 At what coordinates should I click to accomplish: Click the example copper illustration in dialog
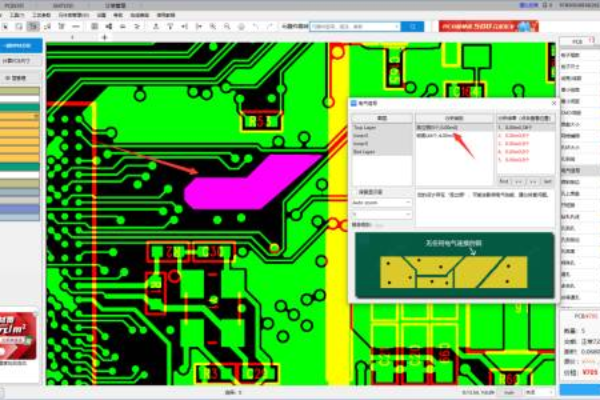pyautogui.click(x=454, y=265)
